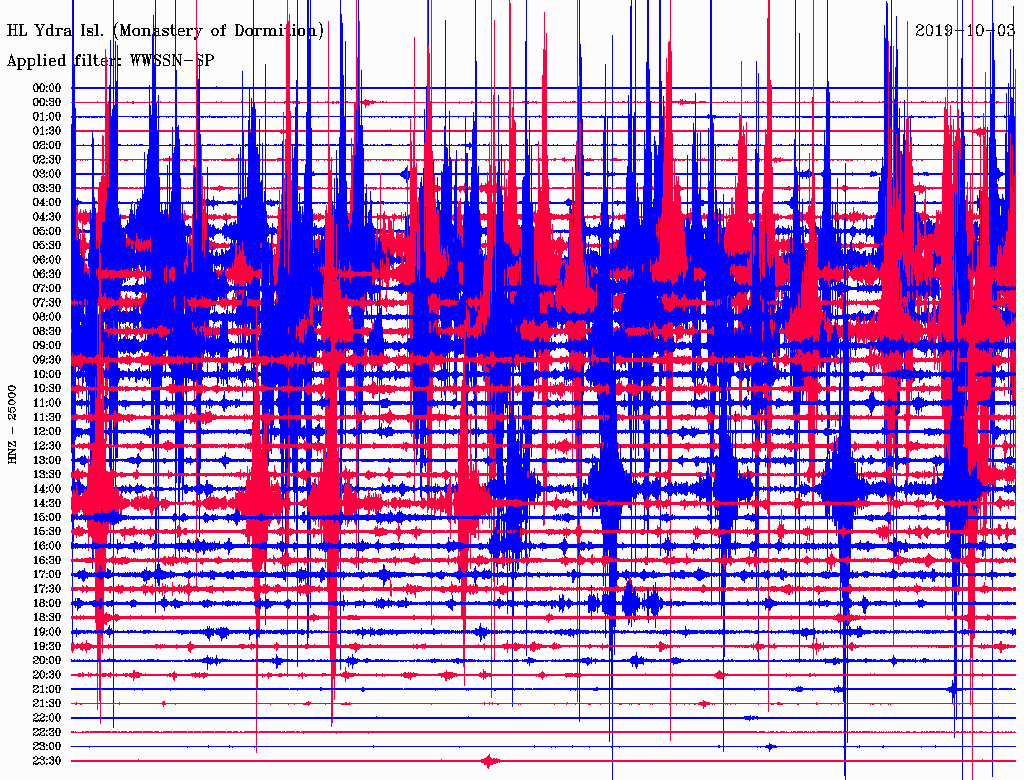Click the 22:00 time label
This screenshot has width=1024, height=780.
[x=47, y=718]
